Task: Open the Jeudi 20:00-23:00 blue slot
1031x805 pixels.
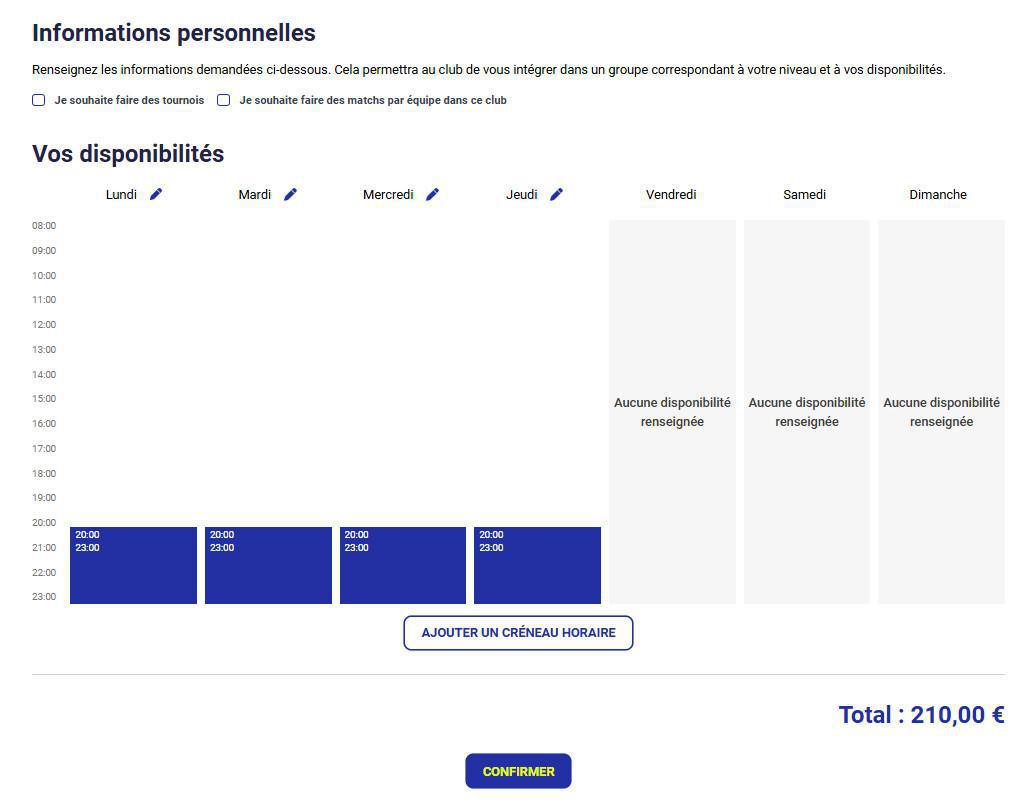Action: (x=537, y=565)
